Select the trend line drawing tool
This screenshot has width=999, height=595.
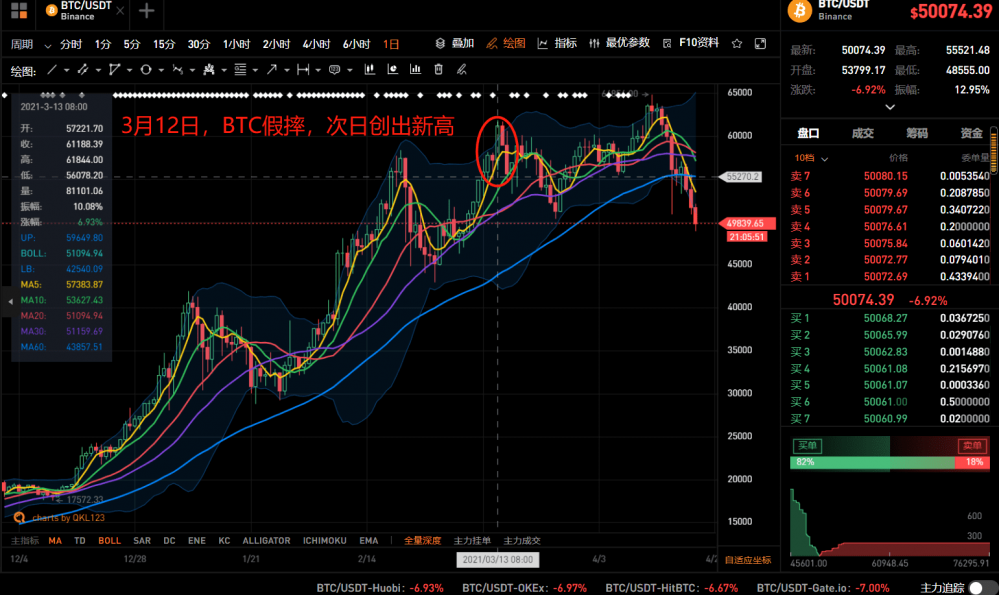point(52,70)
